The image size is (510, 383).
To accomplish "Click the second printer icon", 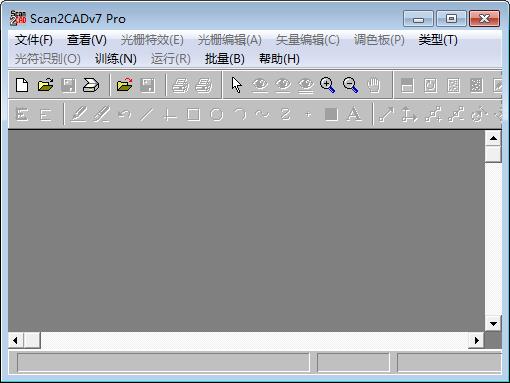I will [203, 85].
